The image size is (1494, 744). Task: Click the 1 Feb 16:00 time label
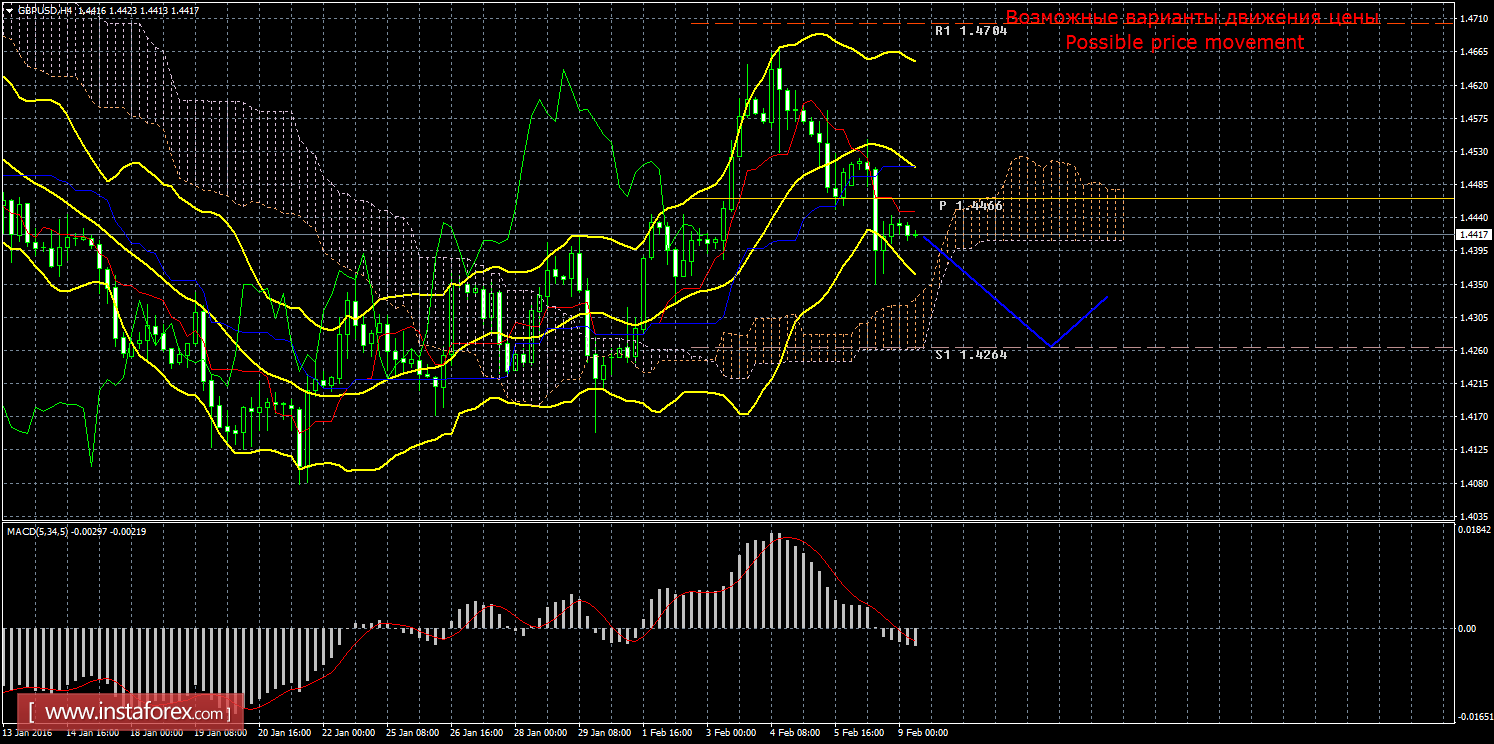[x=665, y=733]
